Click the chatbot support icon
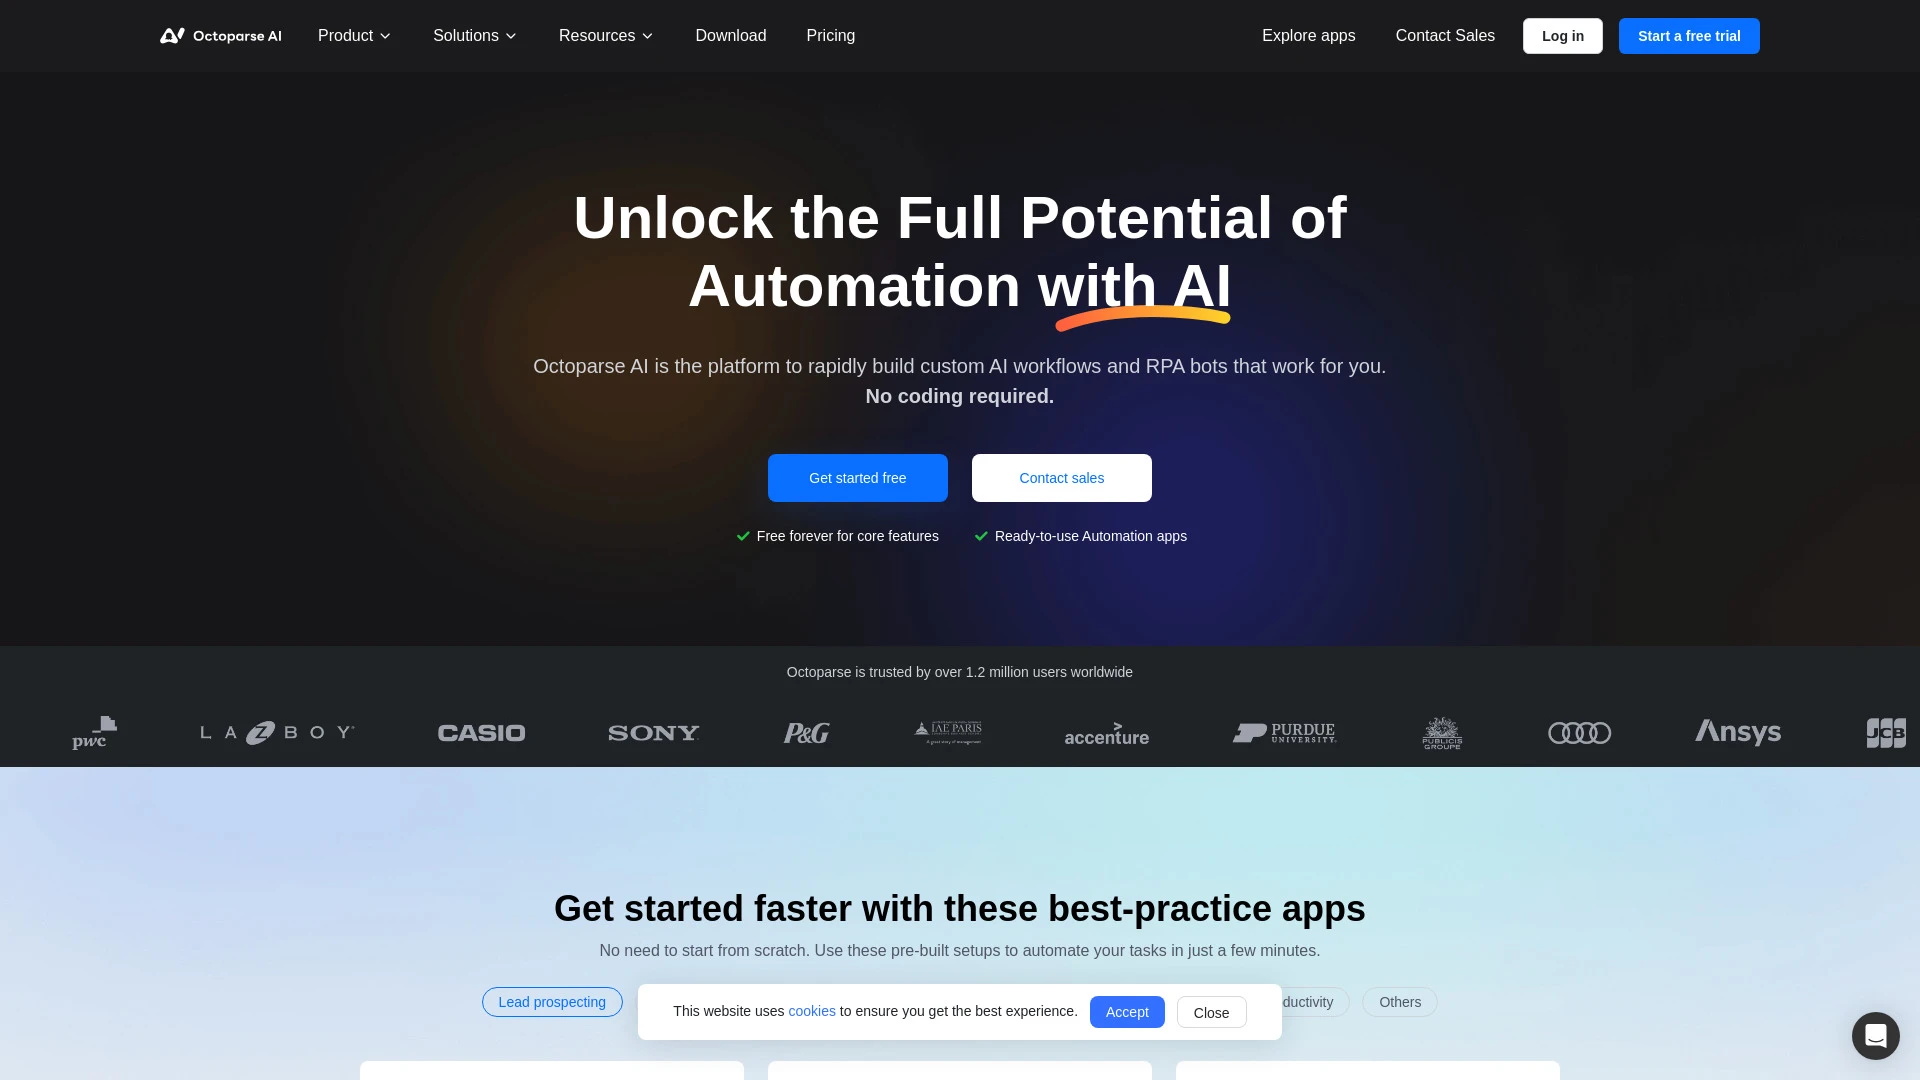1920x1080 pixels. tap(1875, 1035)
